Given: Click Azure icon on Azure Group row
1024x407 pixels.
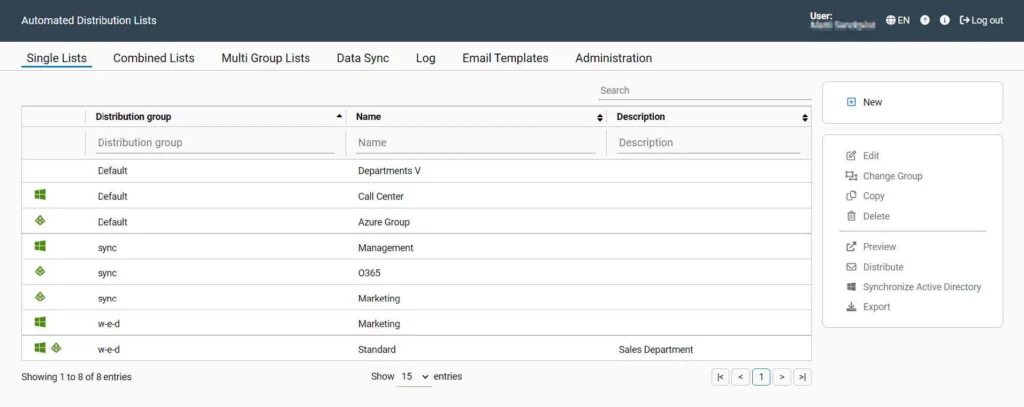Looking at the screenshot, I should 40,221.
